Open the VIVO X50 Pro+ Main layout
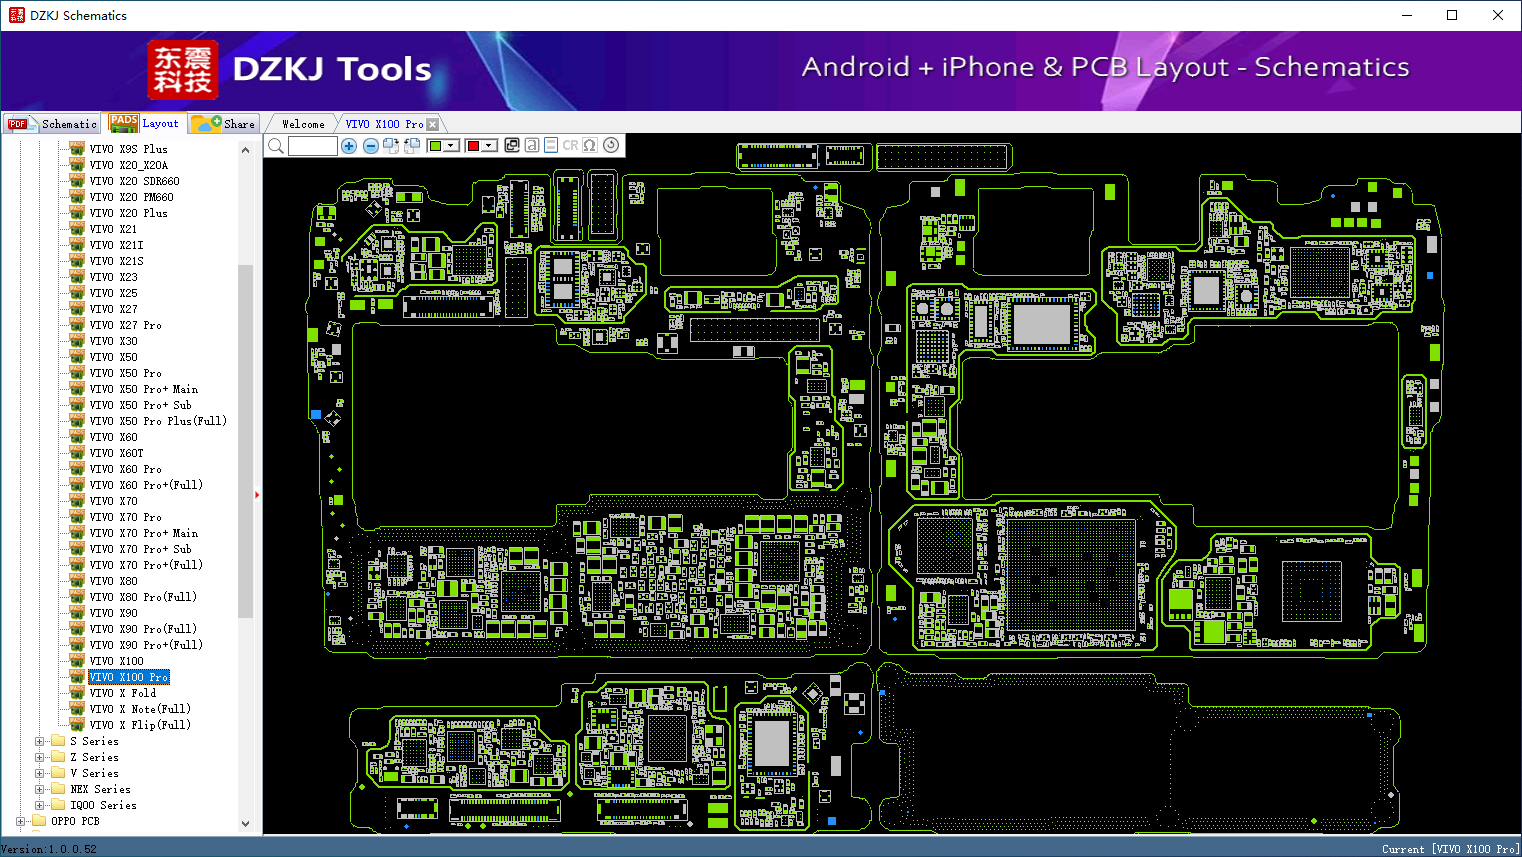1522x857 pixels. point(144,389)
